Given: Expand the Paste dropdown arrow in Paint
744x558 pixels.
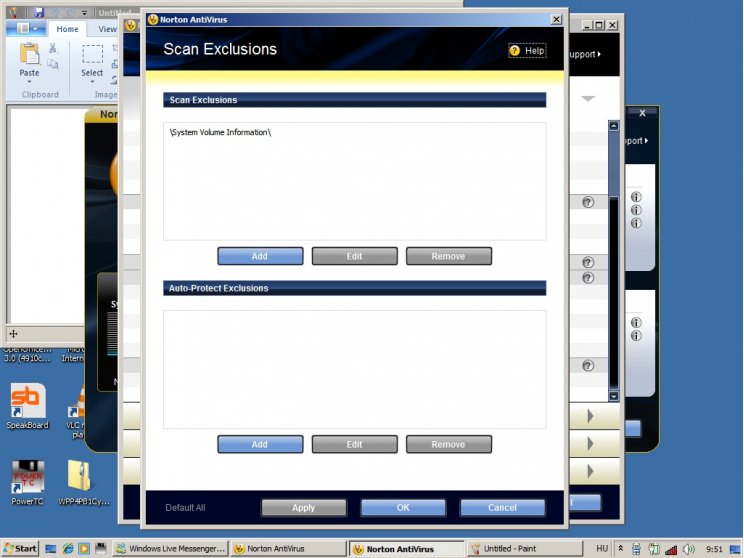Looking at the screenshot, I should pyautogui.click(x=29, y=81).
